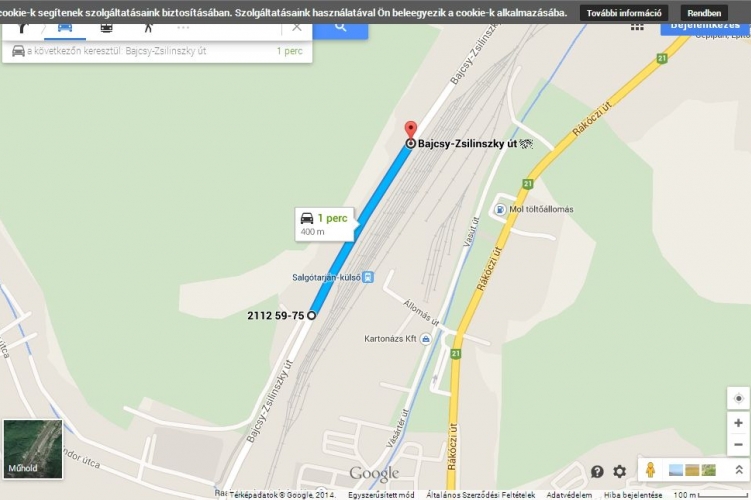
Task: Open the Google apps grid icon
Action: (637, 27)
